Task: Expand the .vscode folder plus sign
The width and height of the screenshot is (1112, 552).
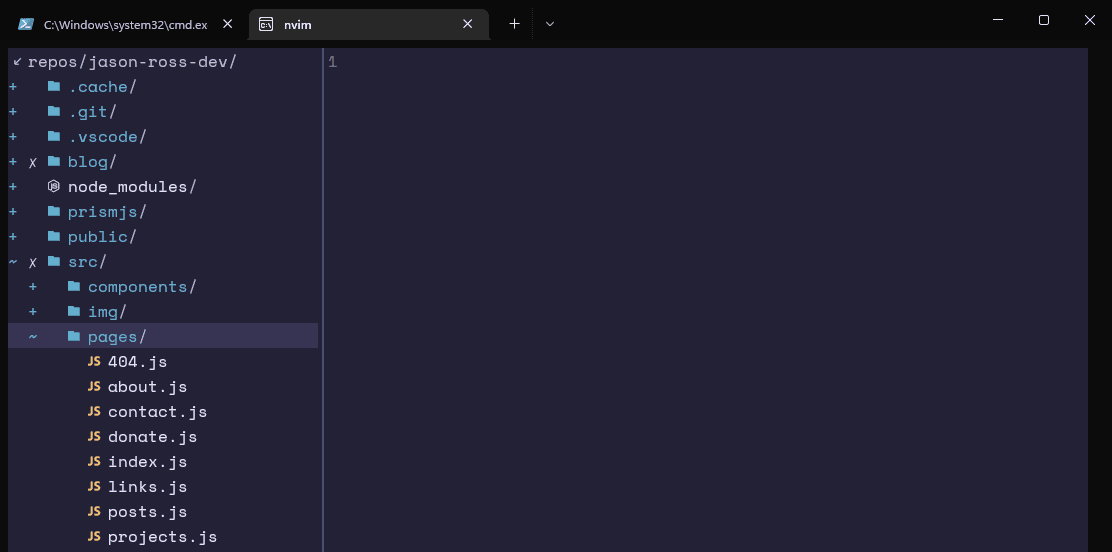Action: 13,136
